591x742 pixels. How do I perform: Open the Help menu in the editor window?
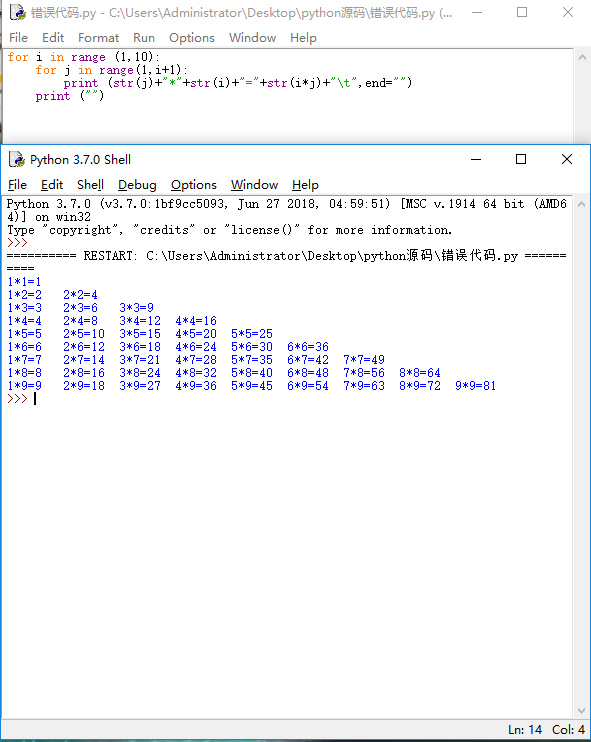303,38
